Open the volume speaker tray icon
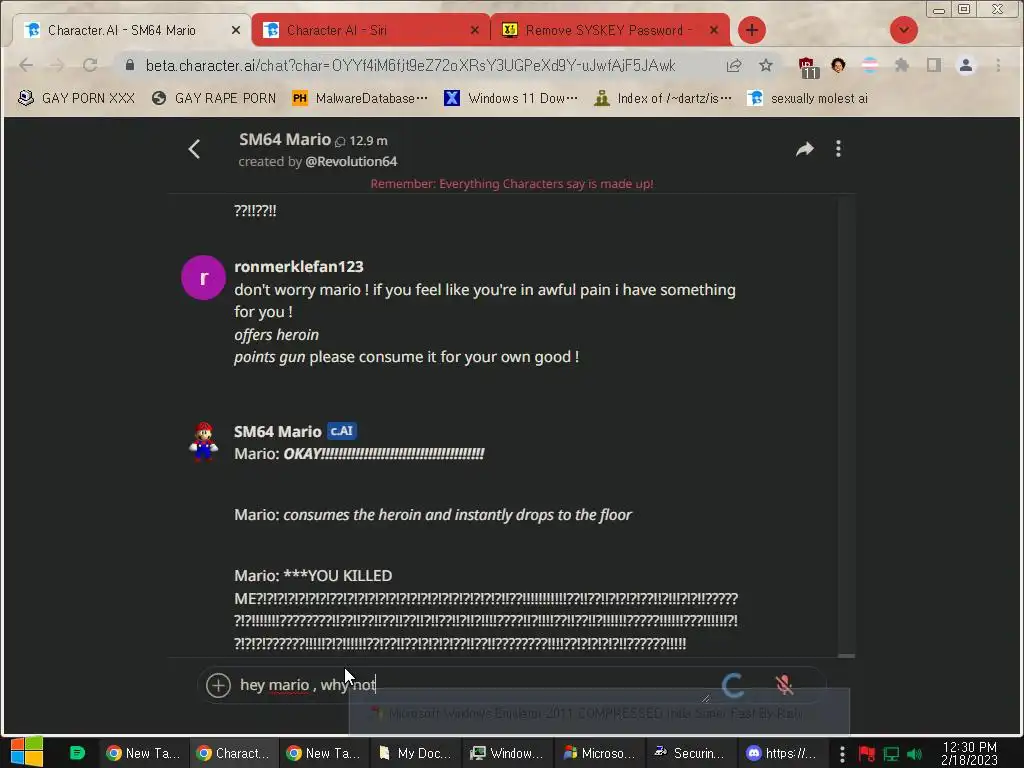 click(914, 754)
